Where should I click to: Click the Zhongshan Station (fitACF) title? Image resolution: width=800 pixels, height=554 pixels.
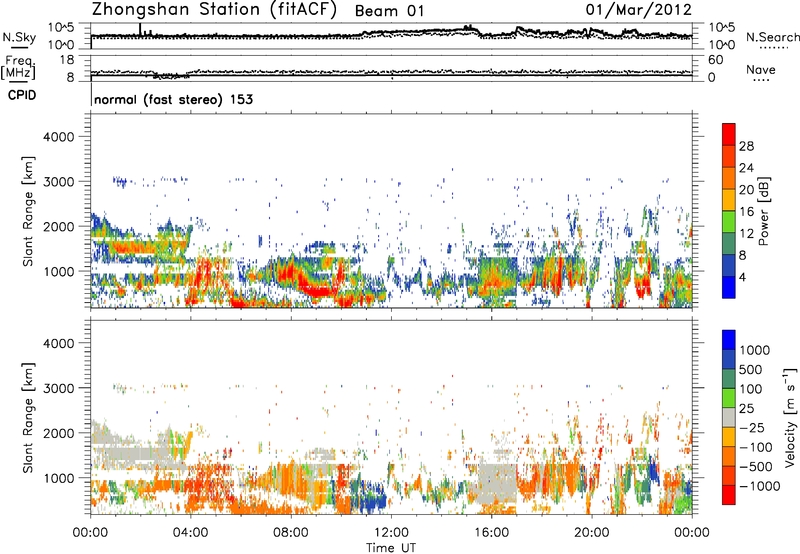pos(214,10)
